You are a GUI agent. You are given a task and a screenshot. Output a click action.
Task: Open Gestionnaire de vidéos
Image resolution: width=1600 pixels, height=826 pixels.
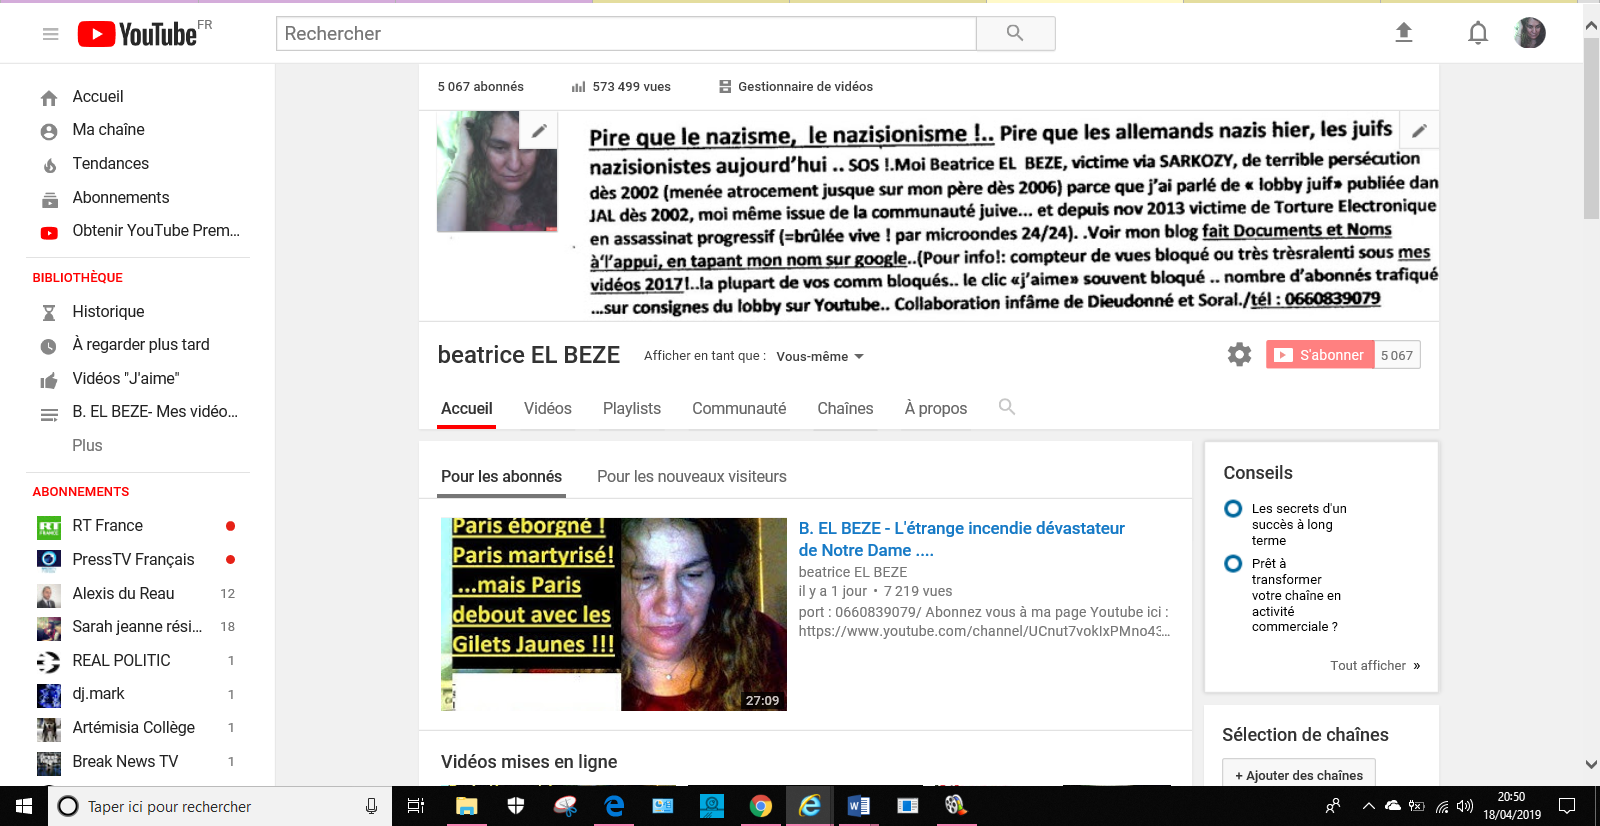pos(796,87)
